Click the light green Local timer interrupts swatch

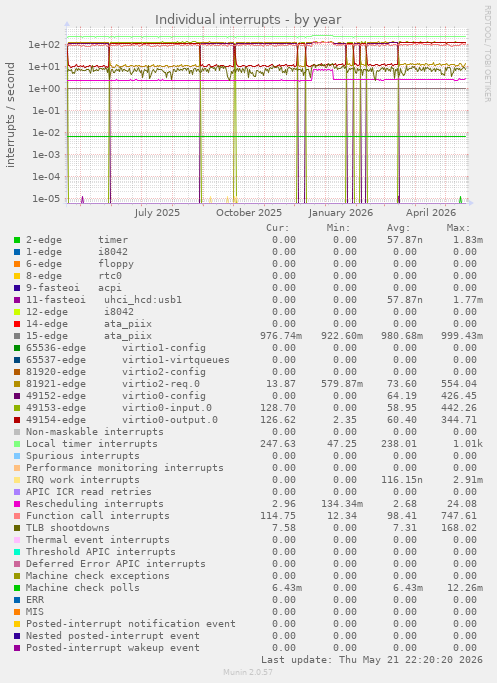pos(17,444)
